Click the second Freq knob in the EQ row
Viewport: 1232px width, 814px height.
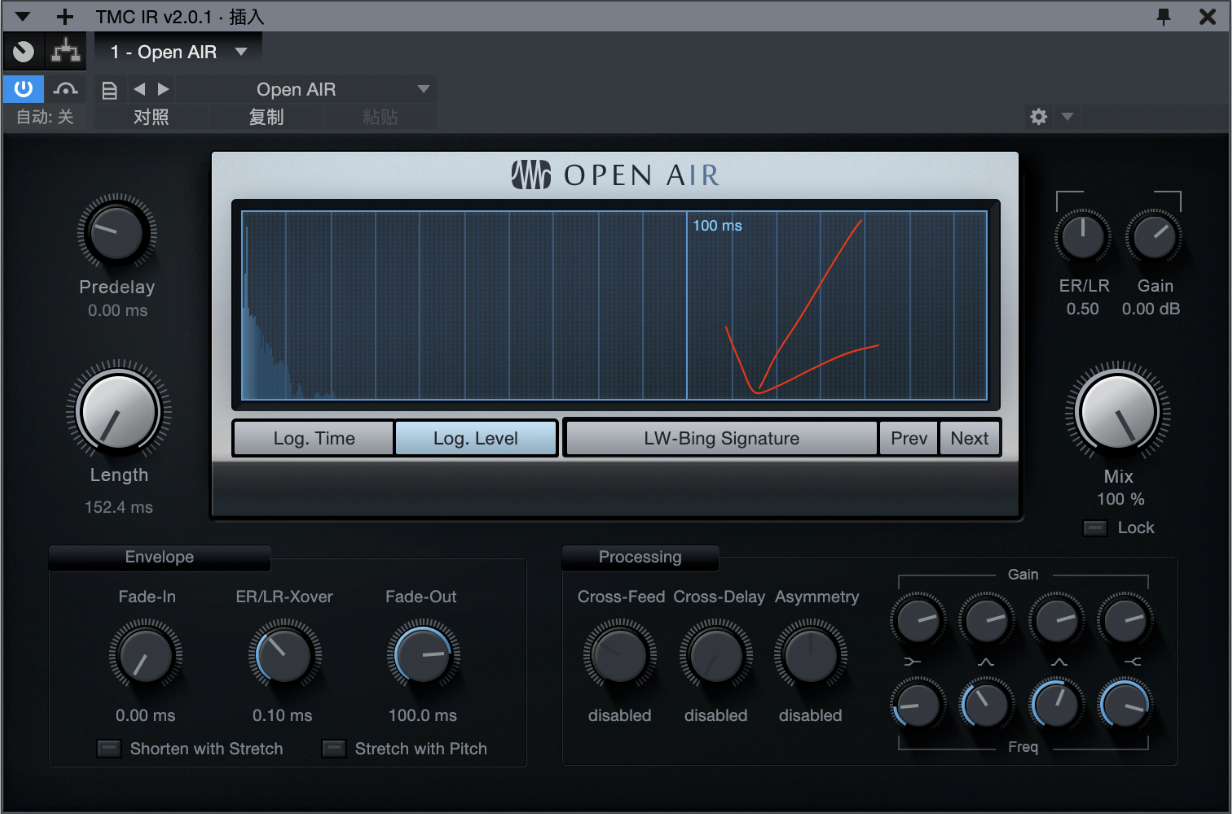click(x=986, y=705)
